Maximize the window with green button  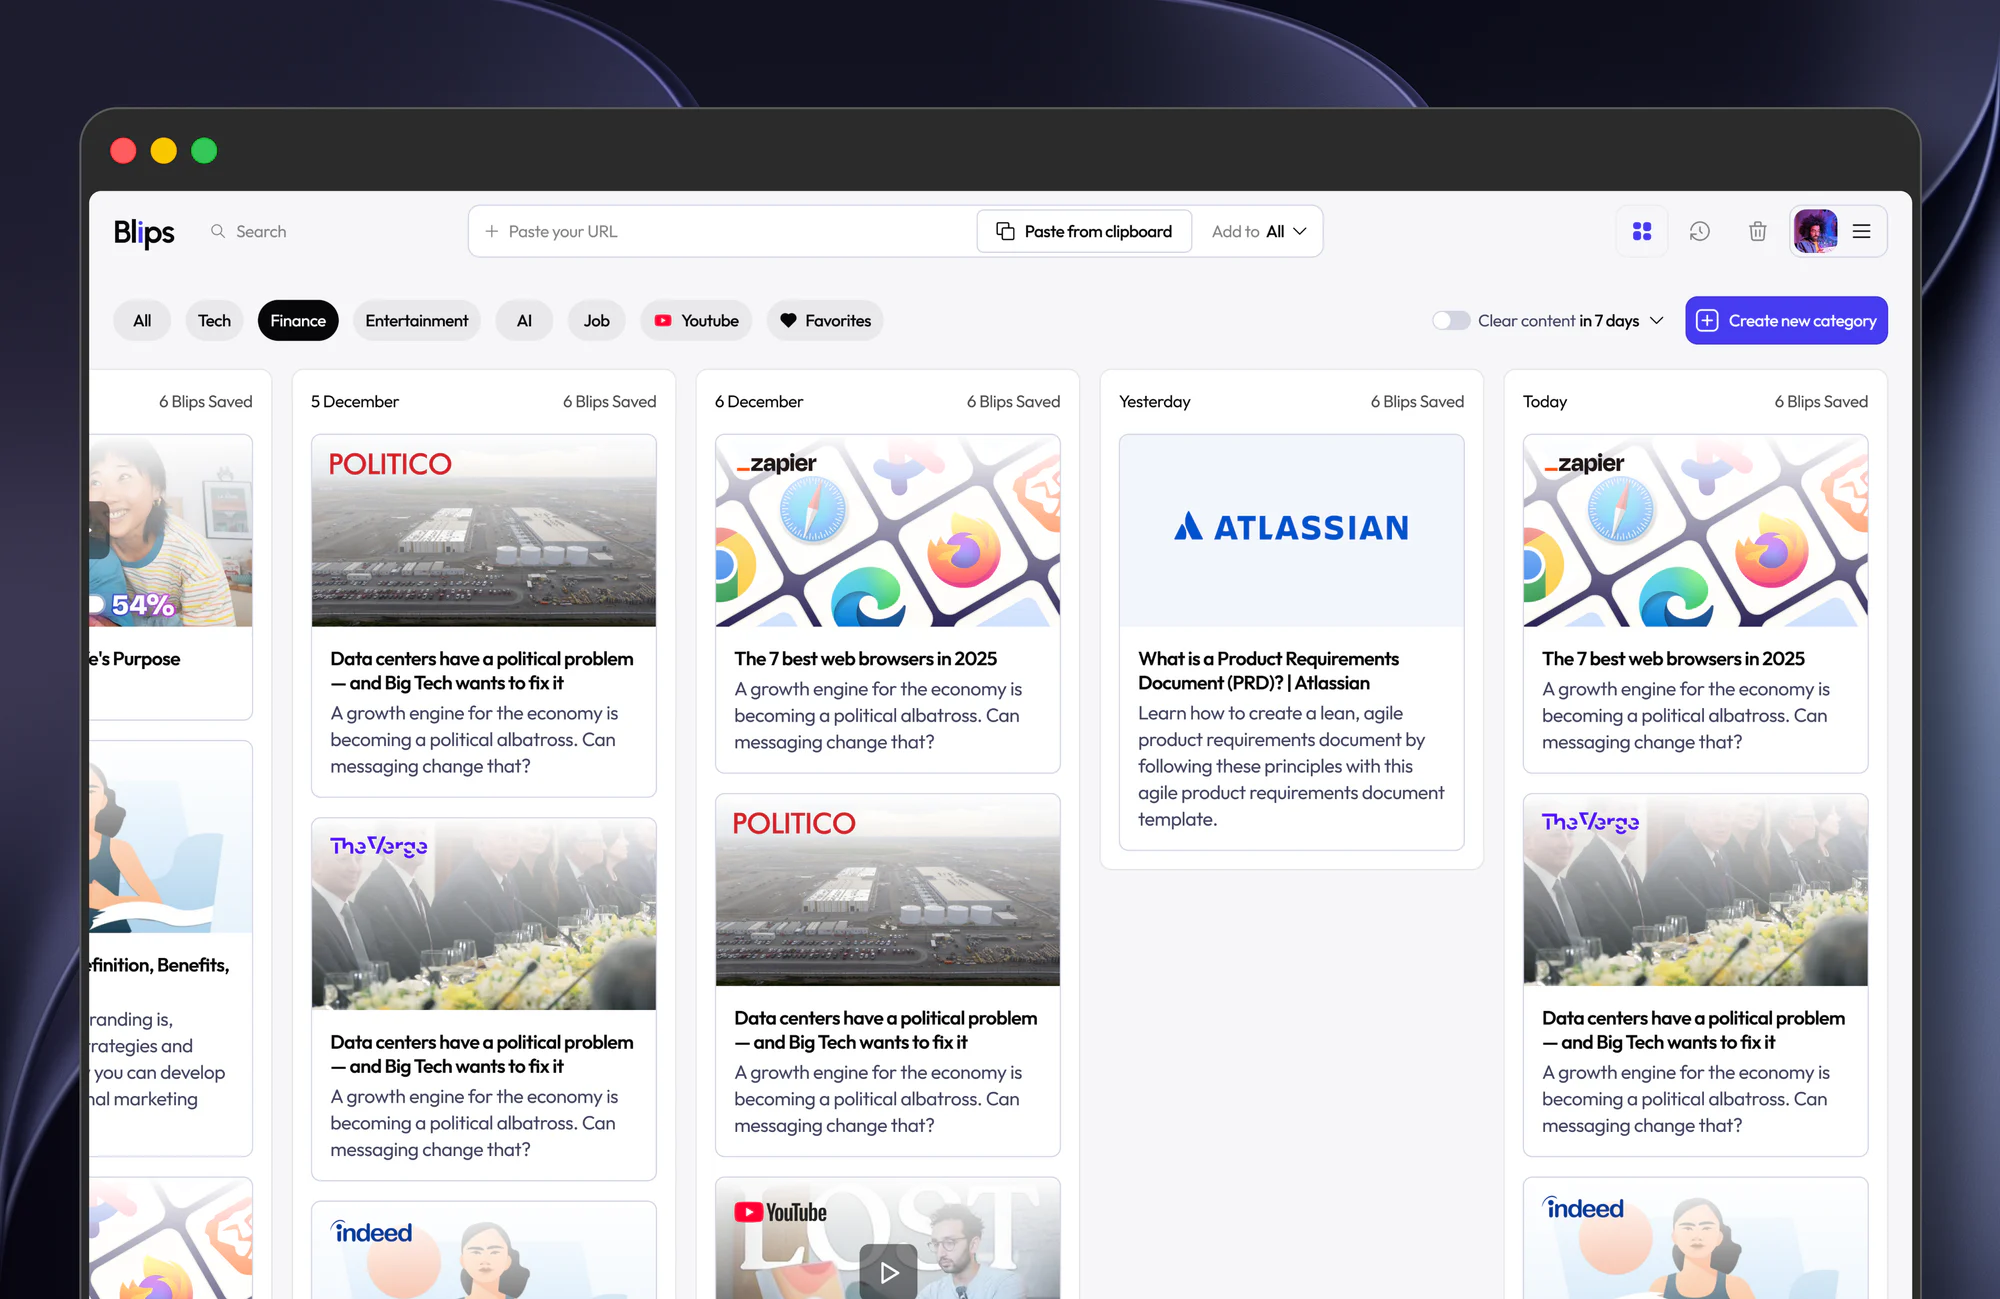point(204,151)
